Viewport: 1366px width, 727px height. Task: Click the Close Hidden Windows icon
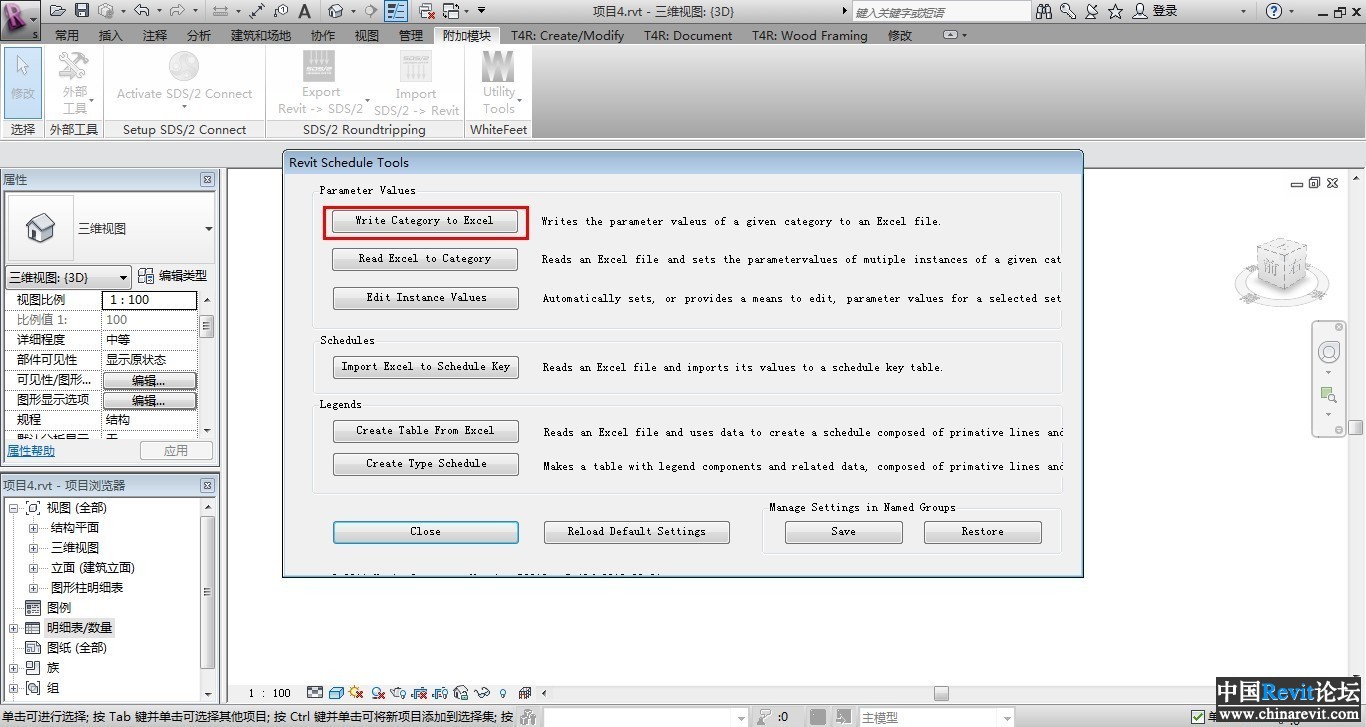(427, 11)
